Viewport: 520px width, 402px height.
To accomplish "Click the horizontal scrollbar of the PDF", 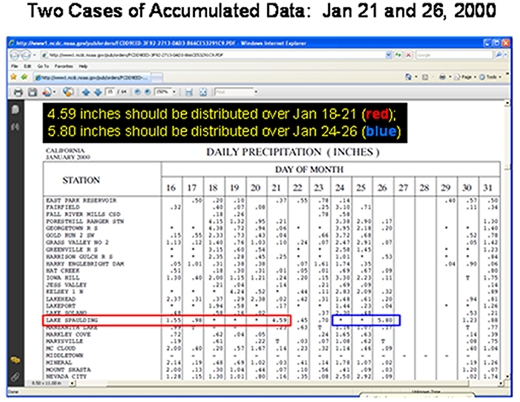I will coord(287,384).
